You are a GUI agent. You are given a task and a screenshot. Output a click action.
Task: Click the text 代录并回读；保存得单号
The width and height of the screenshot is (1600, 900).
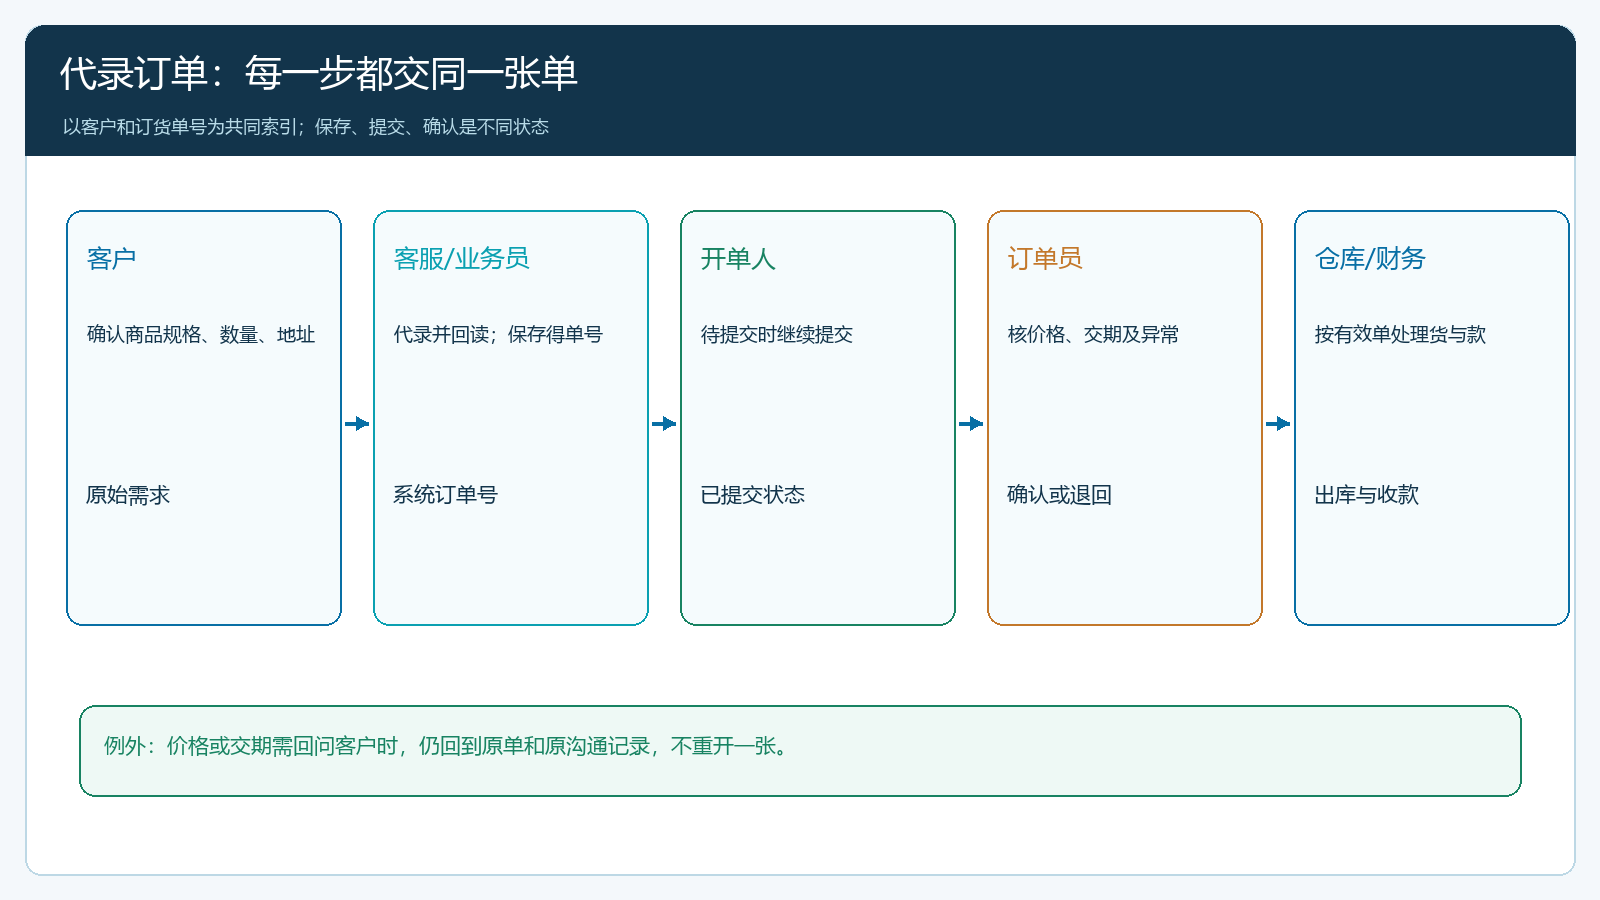coord(498,335)
